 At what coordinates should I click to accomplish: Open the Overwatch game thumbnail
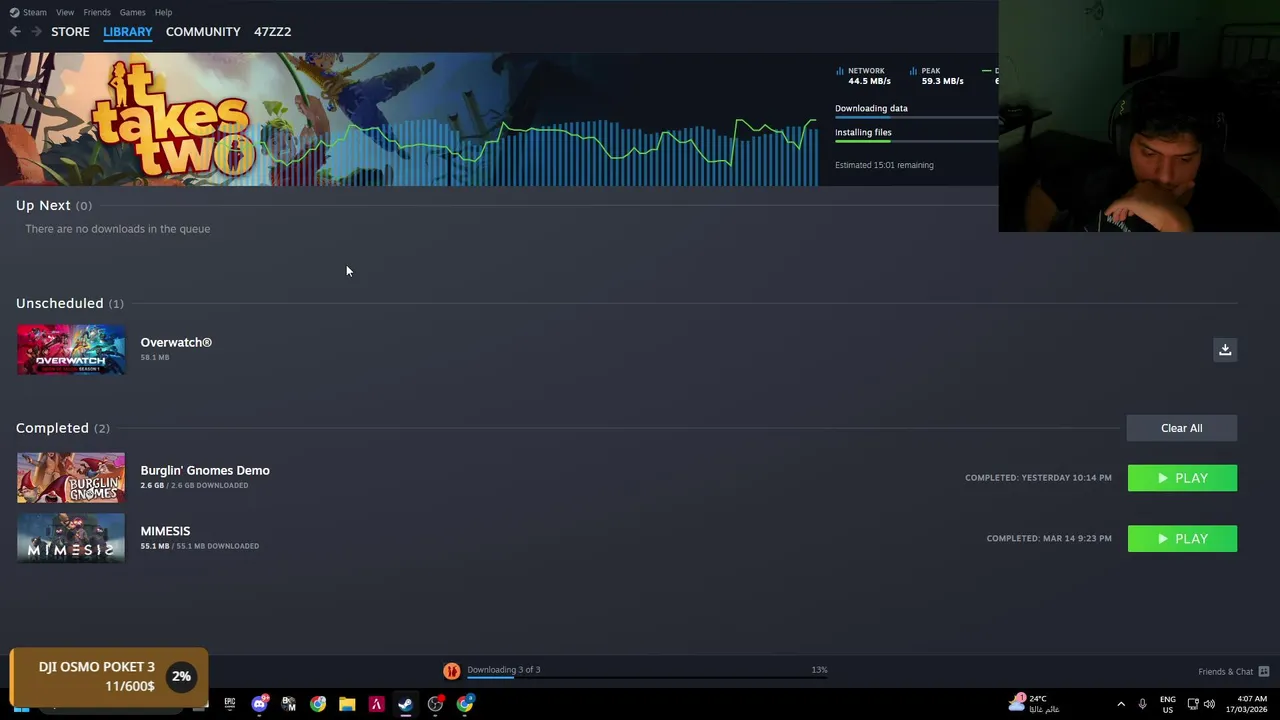pos(71,349)
